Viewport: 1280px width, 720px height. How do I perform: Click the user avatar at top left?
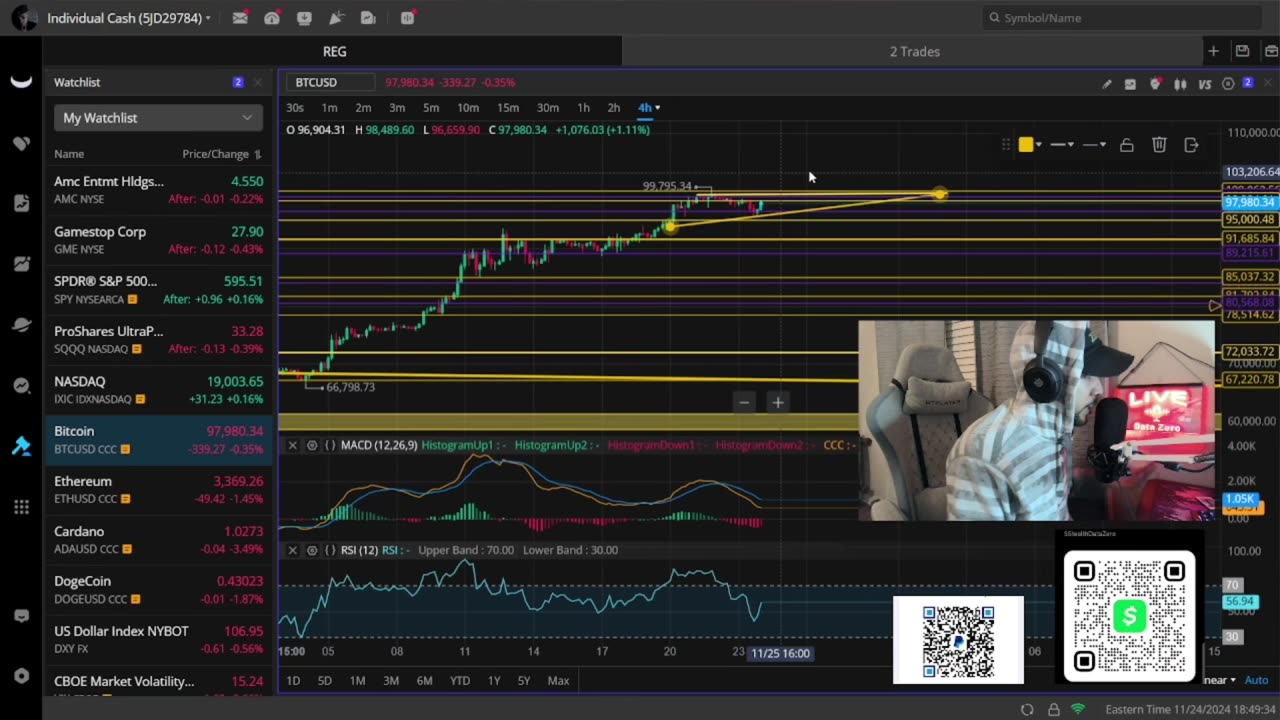tap(24, 18)
